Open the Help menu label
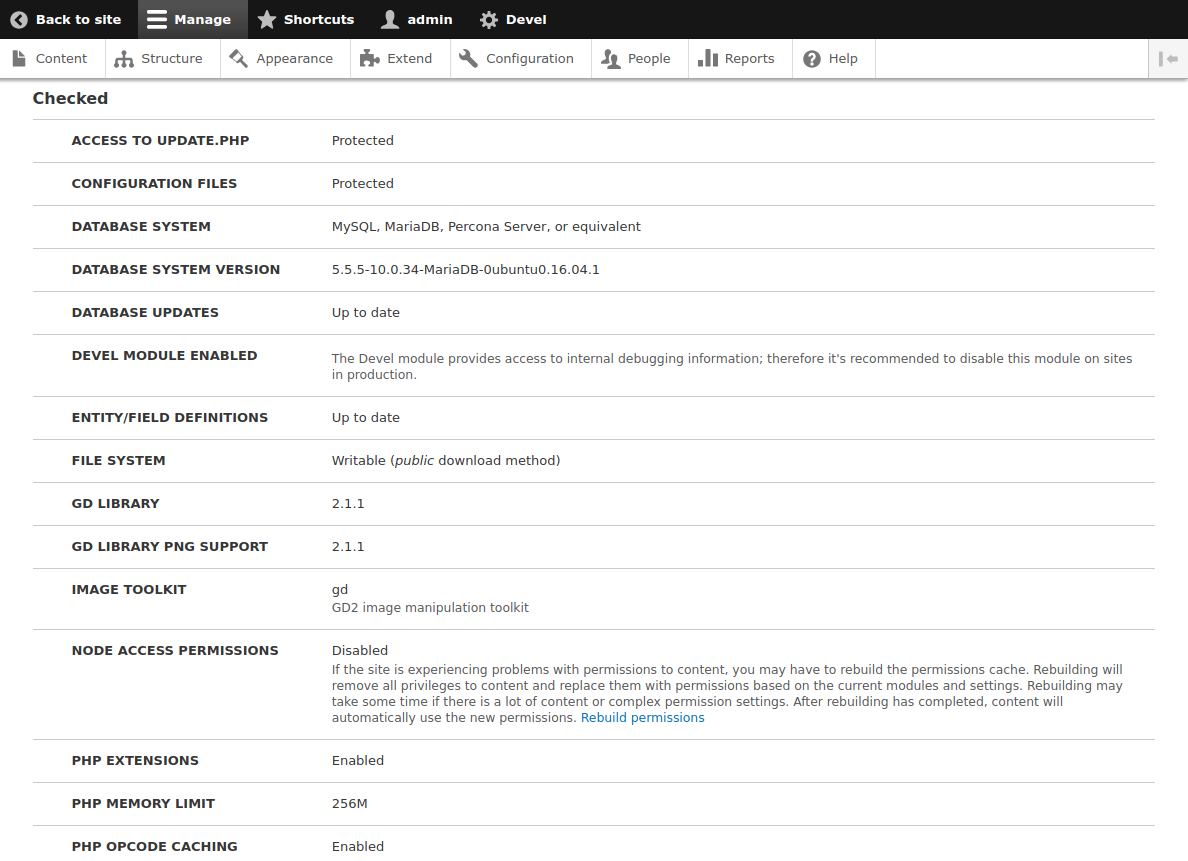 click(x=843, y=58)
